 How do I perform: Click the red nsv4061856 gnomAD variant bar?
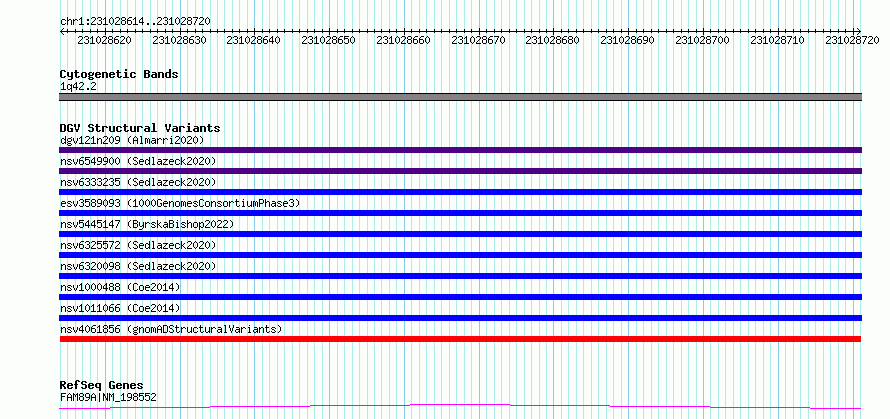coord(460,339)
